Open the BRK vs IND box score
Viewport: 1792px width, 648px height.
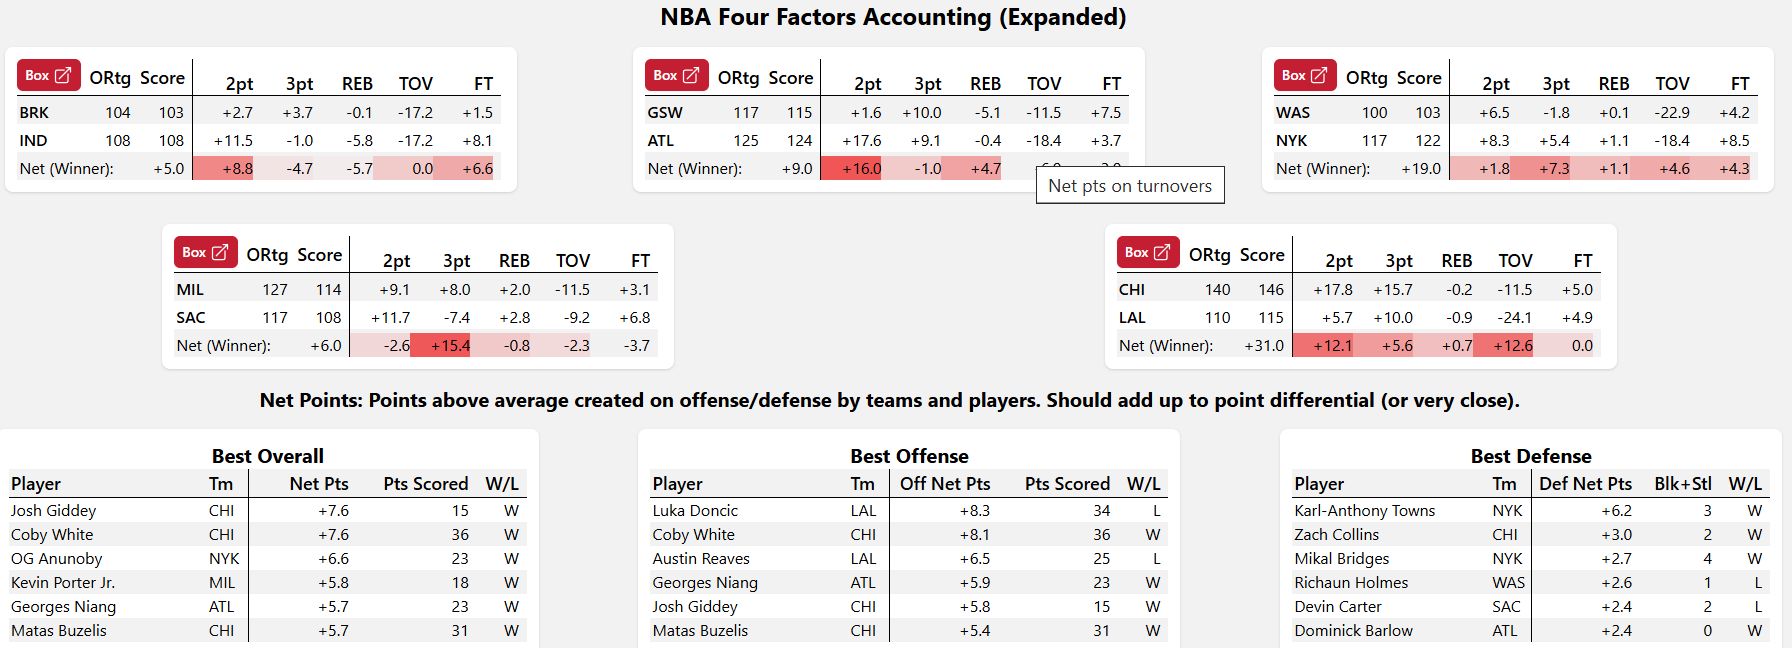coord(48,76)
